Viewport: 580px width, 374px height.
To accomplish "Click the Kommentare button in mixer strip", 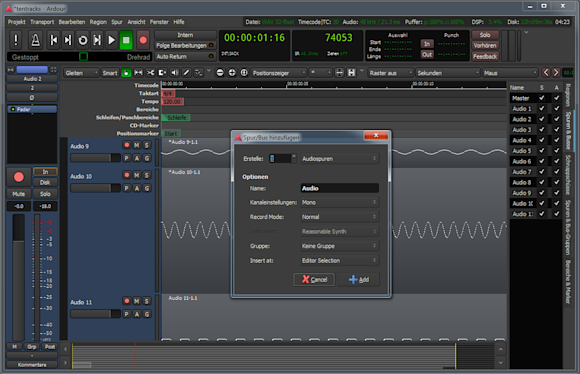I will [x=32, y=365].
